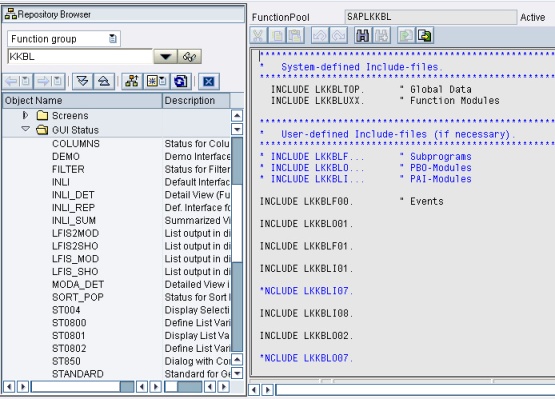The image size is (555, 399).
Task: Click the Screens folder label
Action: point(70,115)
